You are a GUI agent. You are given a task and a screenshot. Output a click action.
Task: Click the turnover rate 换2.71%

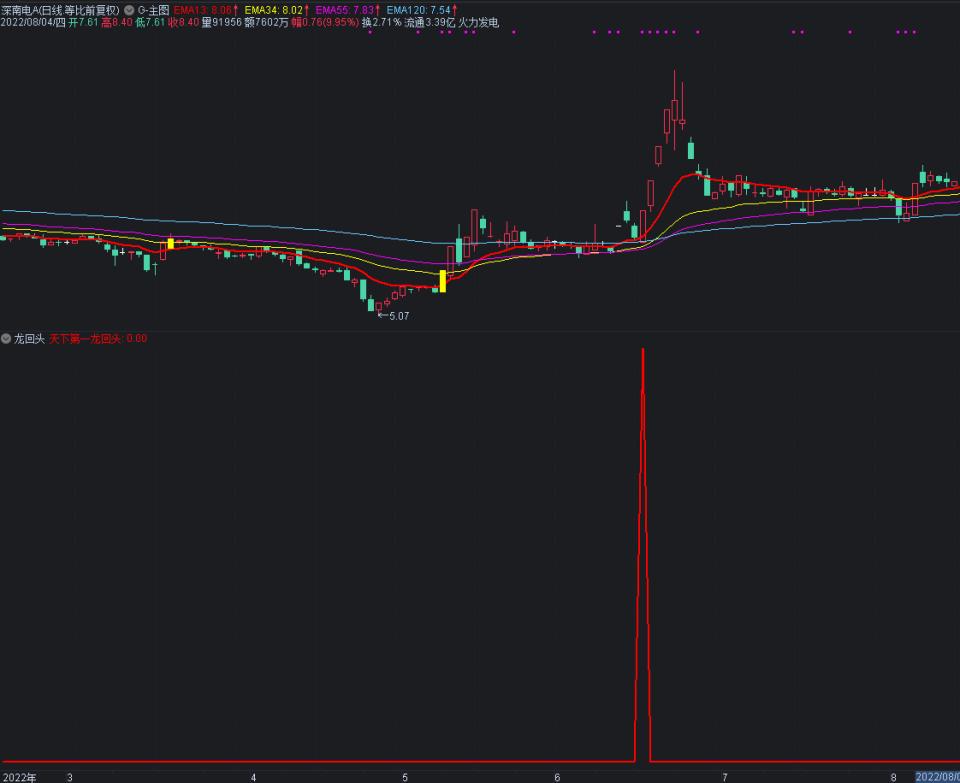coord(381,23)
